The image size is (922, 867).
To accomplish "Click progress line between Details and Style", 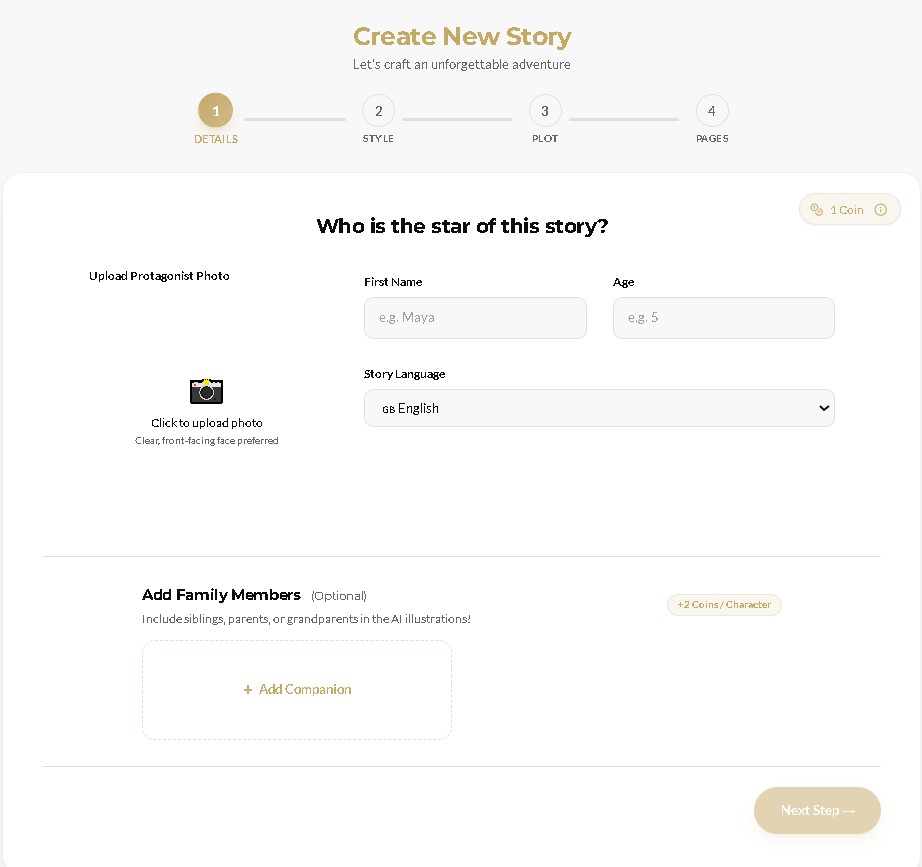I will pyautogui.click(x=295, y=120).
